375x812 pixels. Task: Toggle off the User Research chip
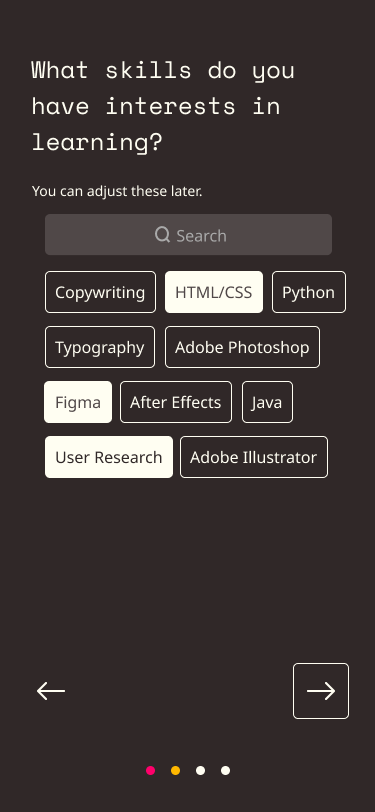click(109, 457)
